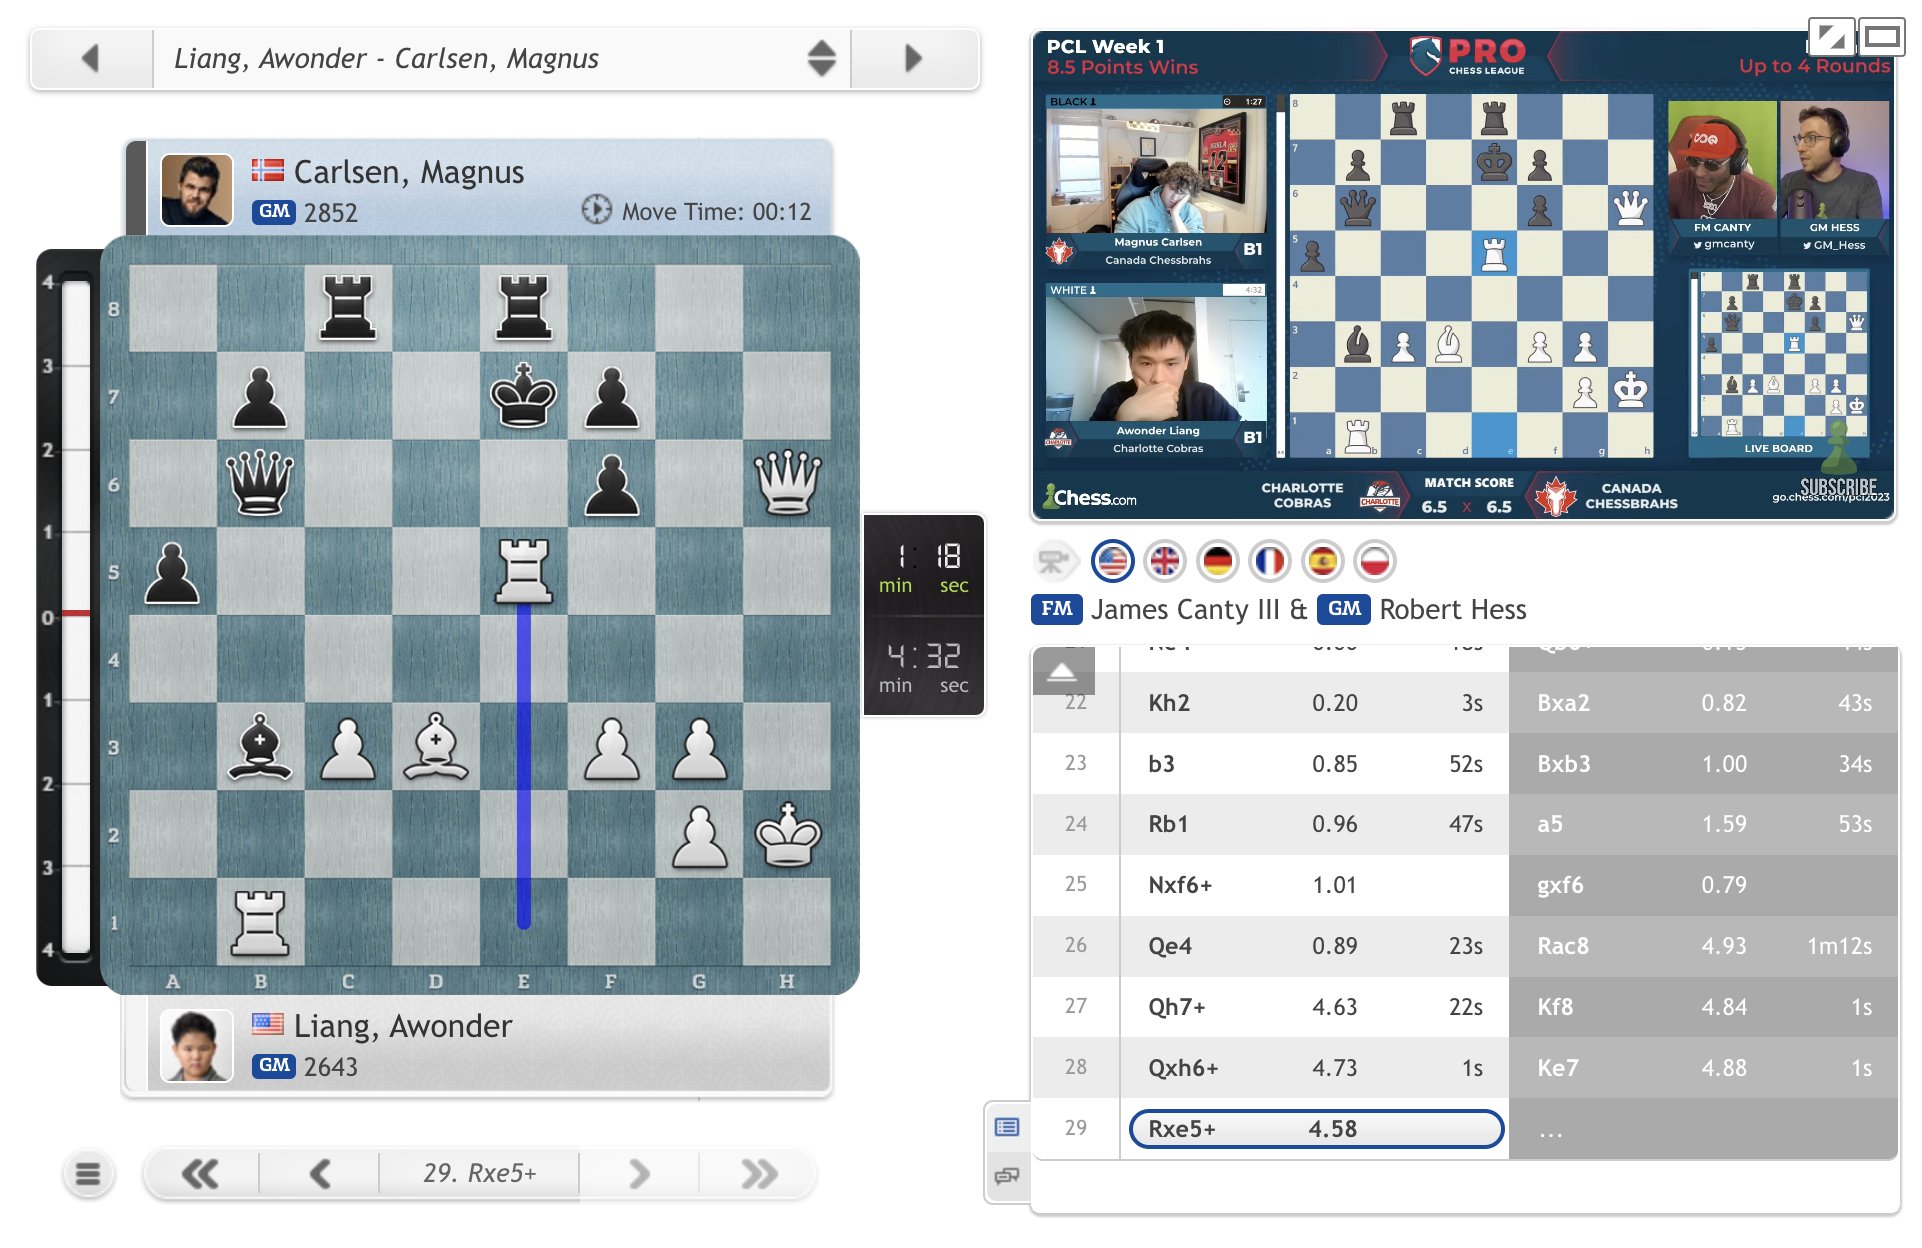Jump to game start with double-left arrows
The image size is (1922, 1248).
(x=200, y=1174)
